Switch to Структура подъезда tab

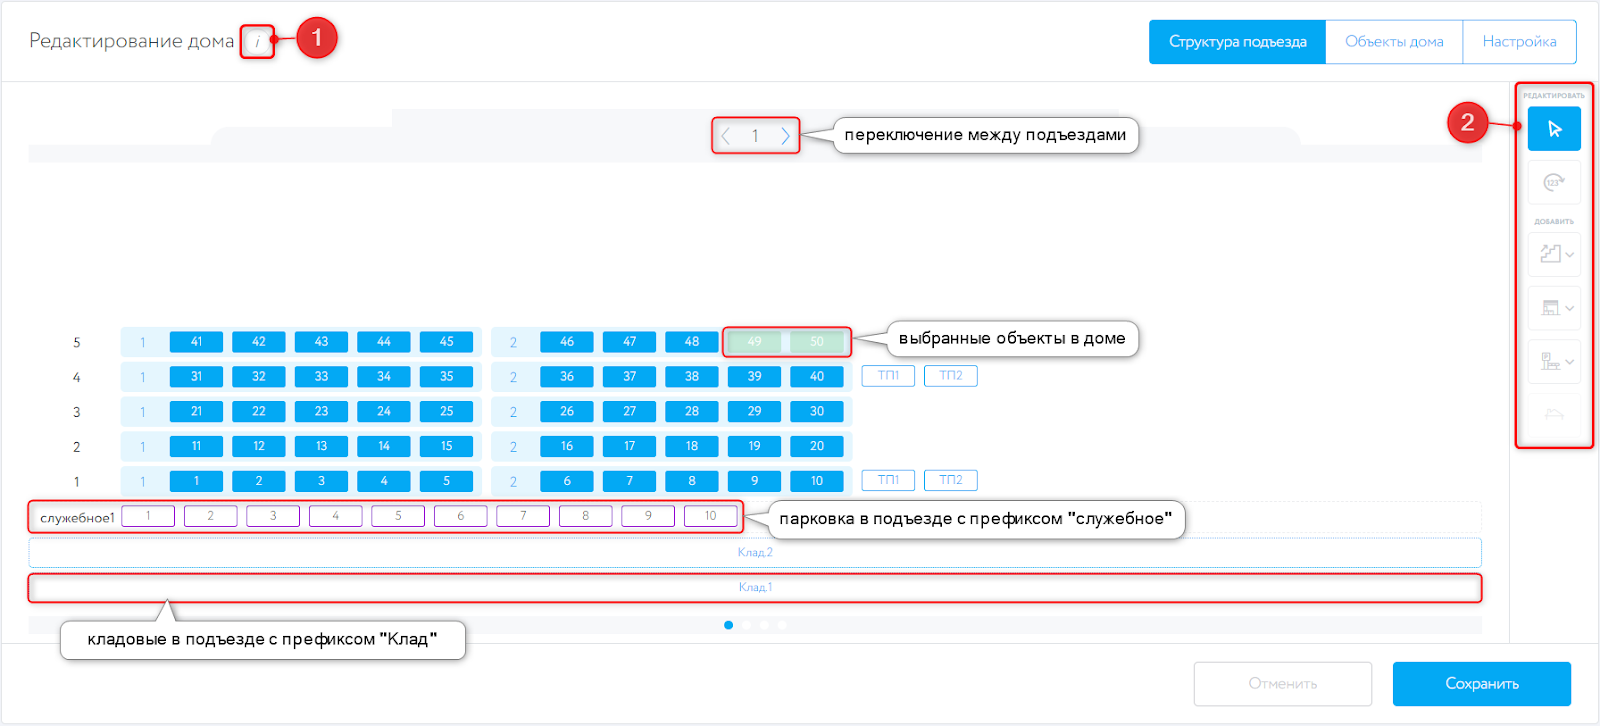(1237, 42)
